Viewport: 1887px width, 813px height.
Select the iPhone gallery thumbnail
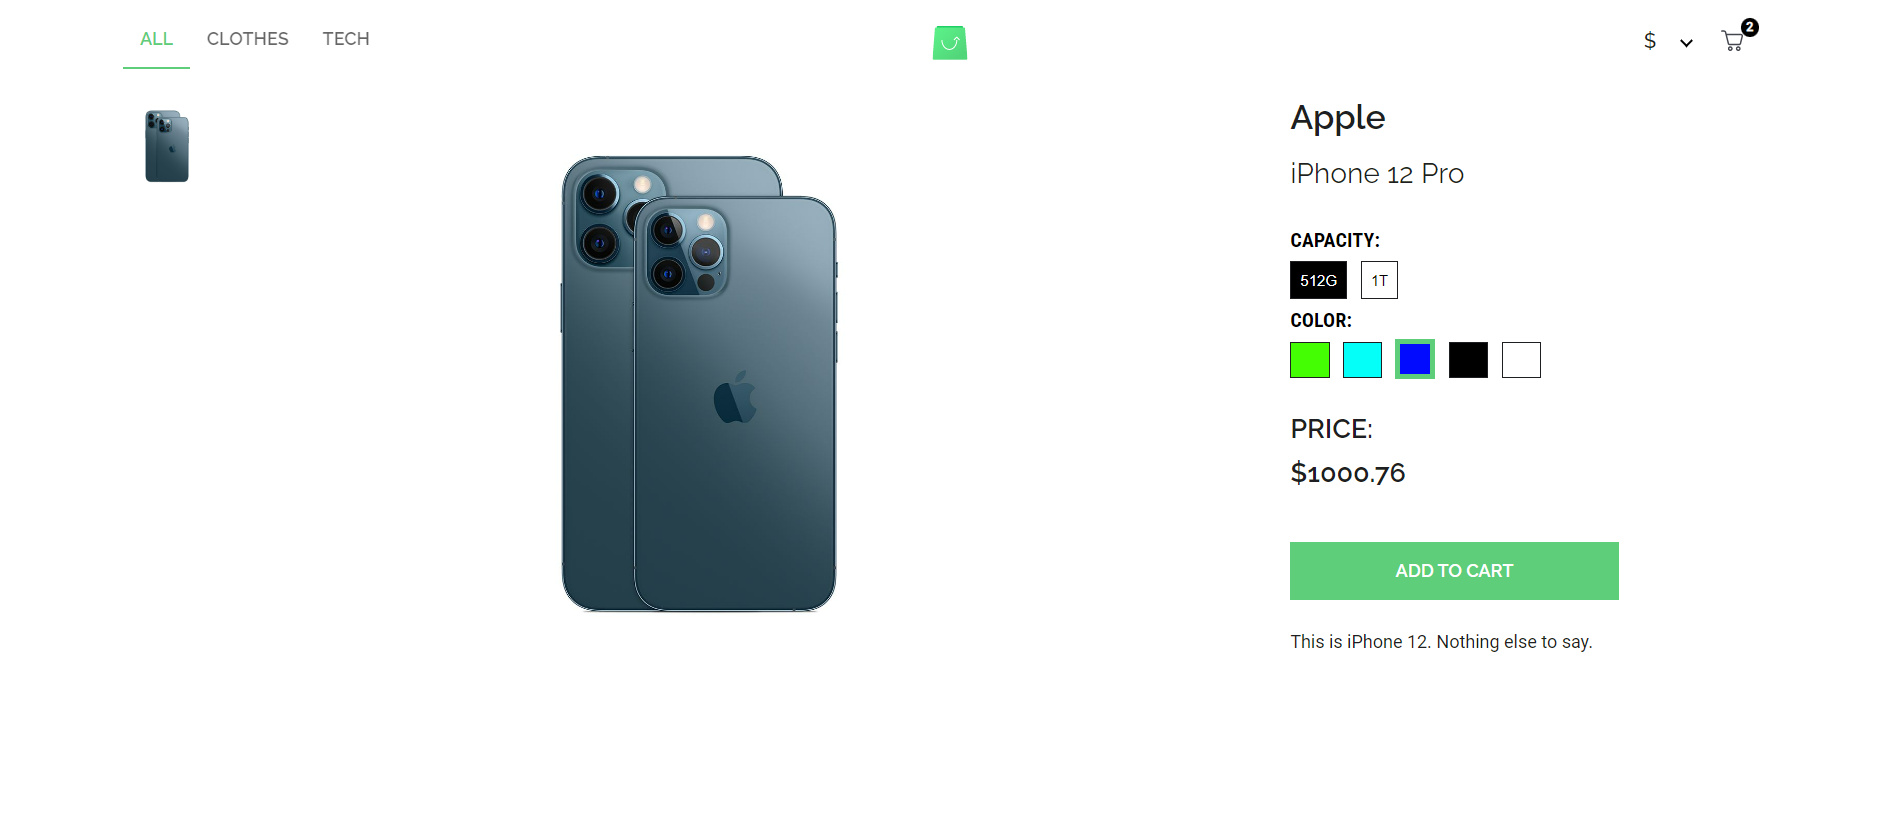point(167,146)
